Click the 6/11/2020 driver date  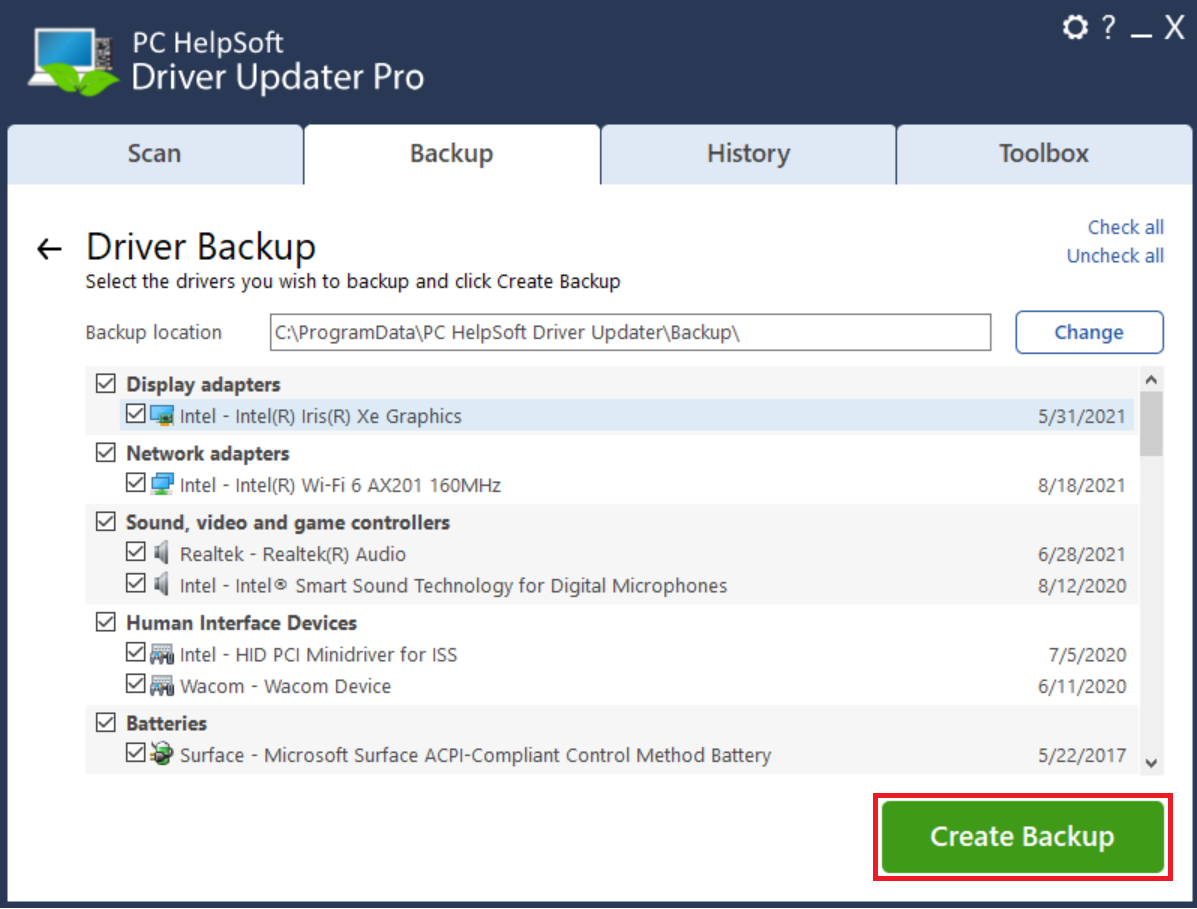click(1082, 686)
